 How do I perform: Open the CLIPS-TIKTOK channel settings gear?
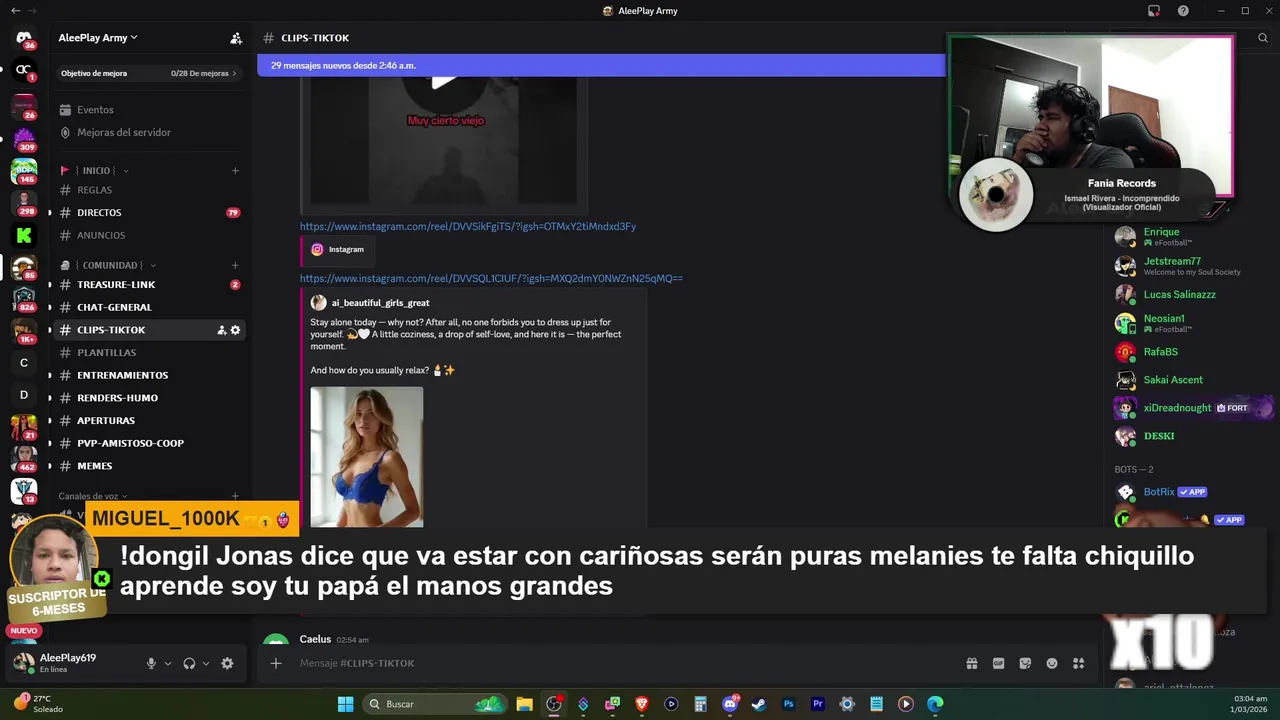235,330
